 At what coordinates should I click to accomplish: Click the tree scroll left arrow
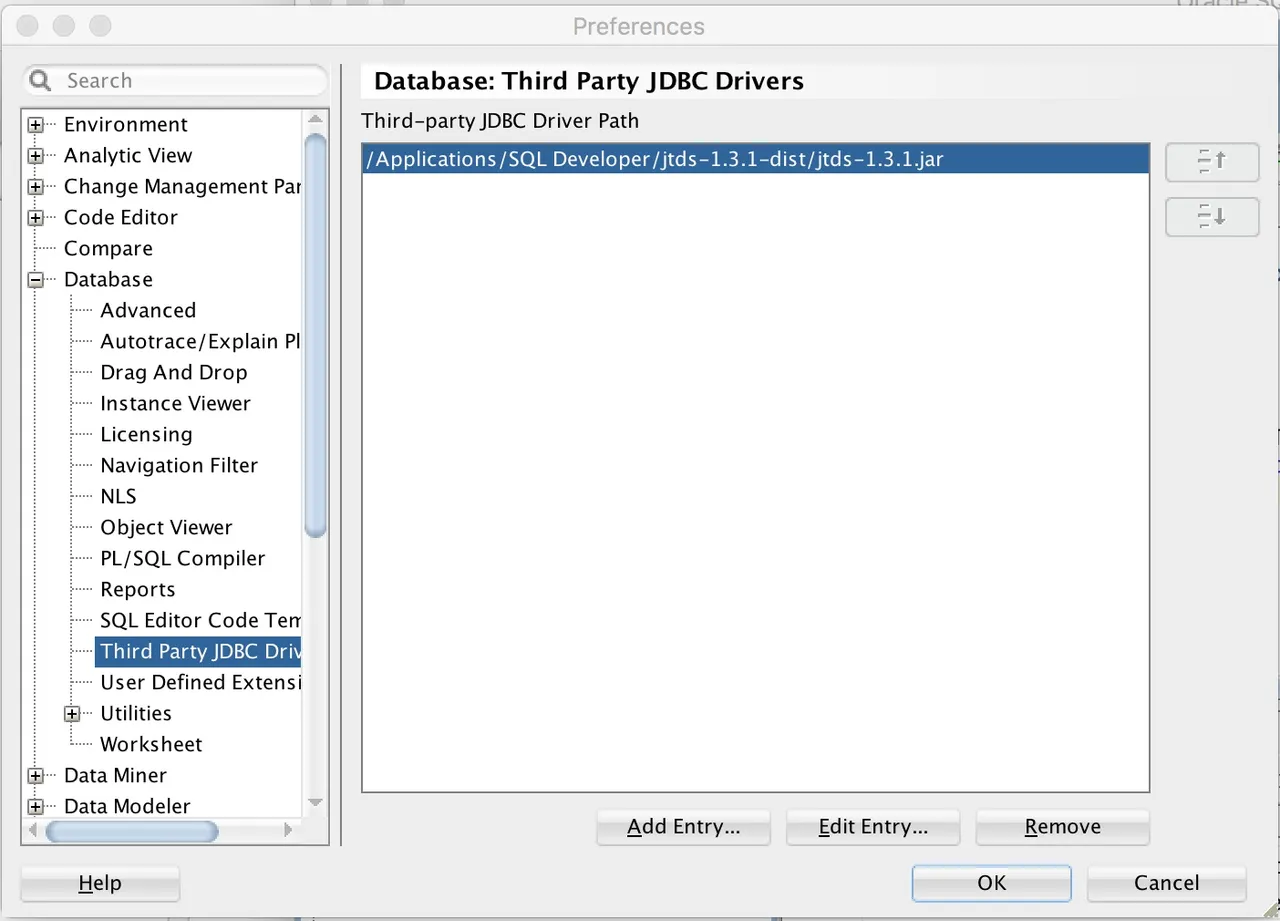34,830
